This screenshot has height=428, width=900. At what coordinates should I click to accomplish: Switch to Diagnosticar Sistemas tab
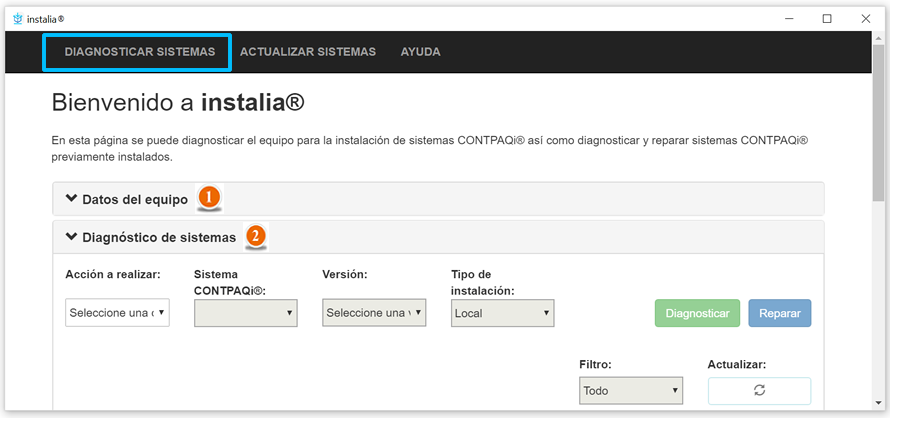point(139,52)
